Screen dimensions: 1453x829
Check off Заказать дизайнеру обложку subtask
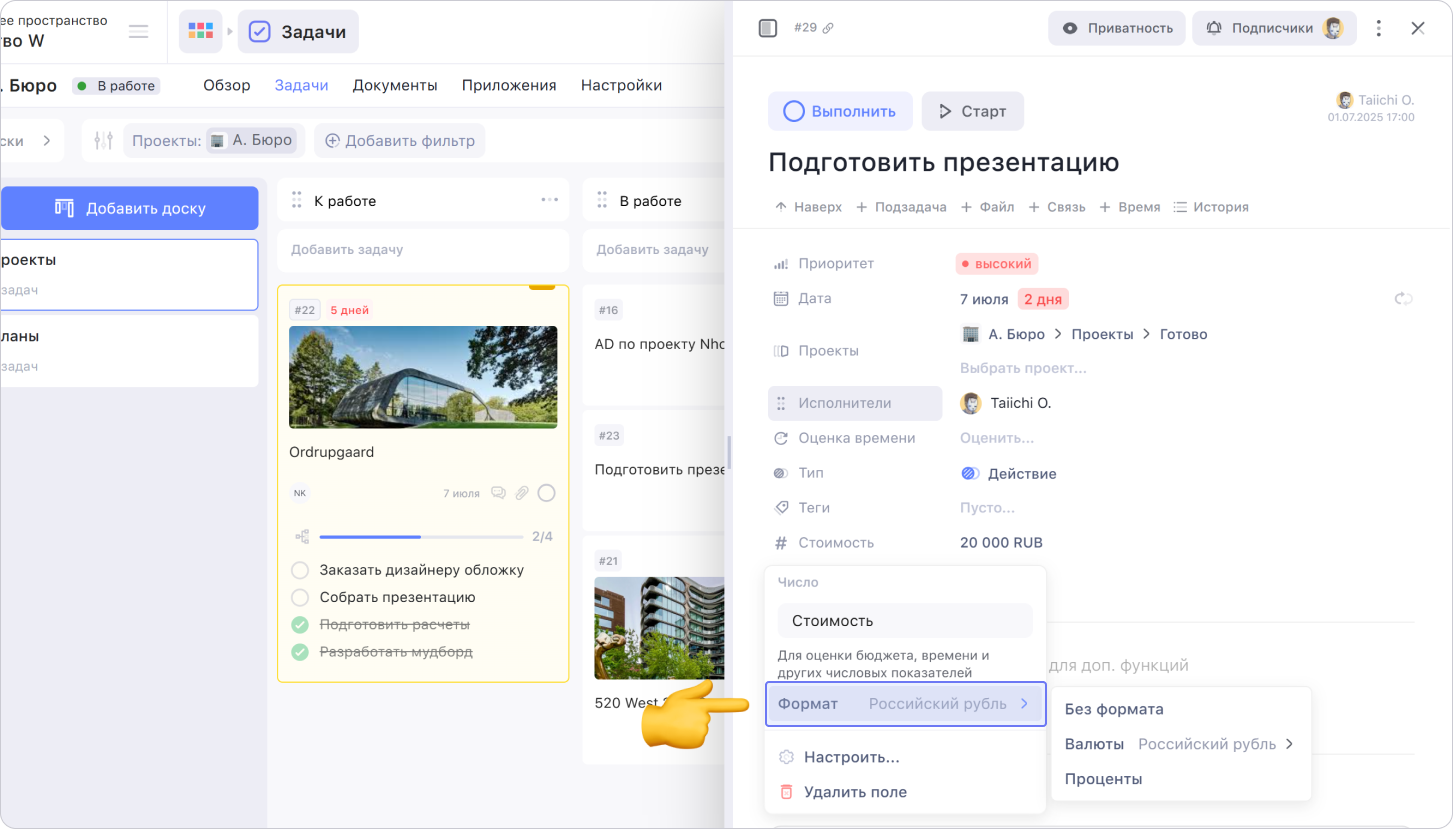[299, 570]
